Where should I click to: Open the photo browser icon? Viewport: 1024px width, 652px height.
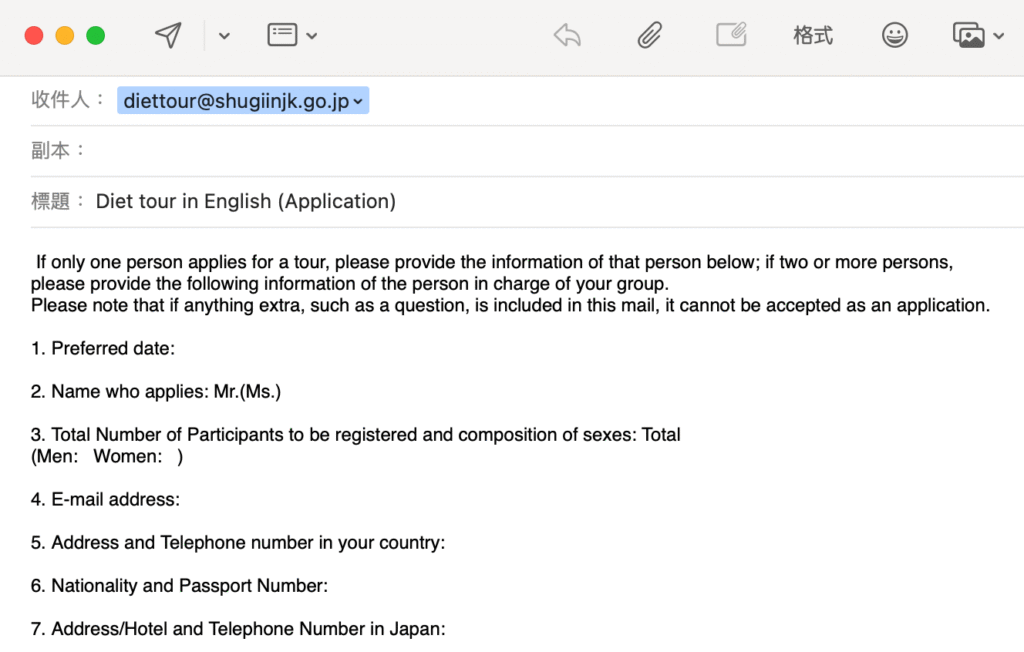click(x=968, y=36)
